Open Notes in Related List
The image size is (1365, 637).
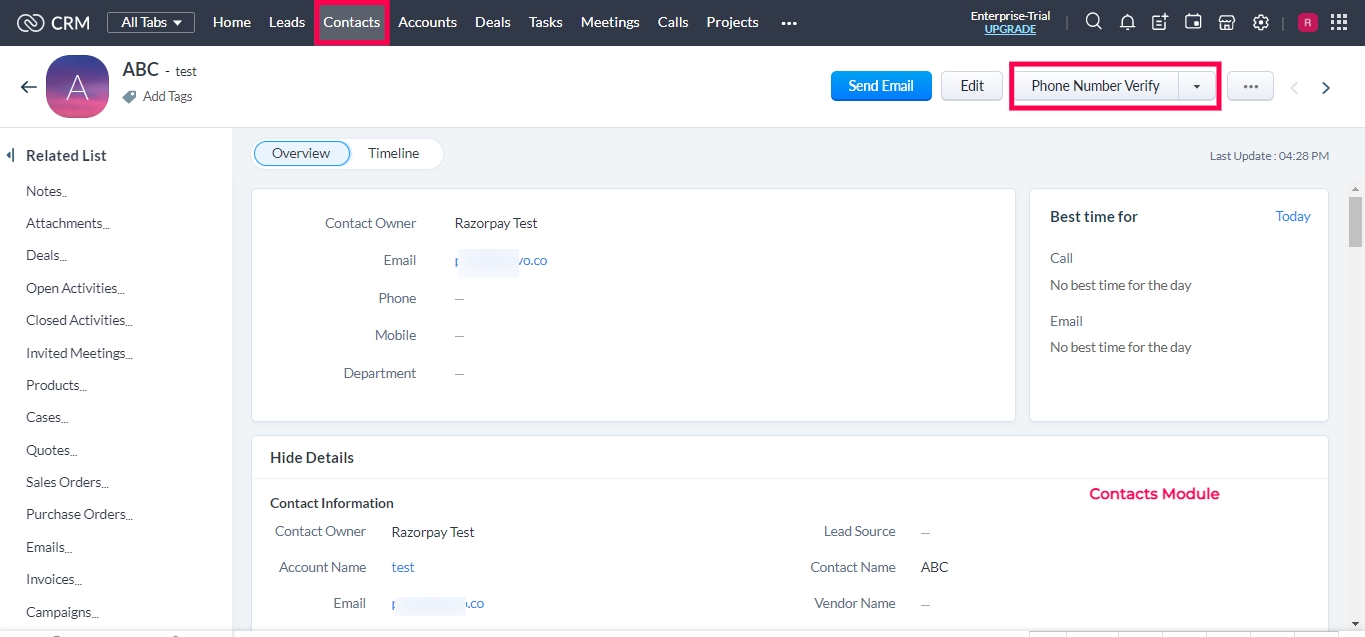(x=46, y=191)
